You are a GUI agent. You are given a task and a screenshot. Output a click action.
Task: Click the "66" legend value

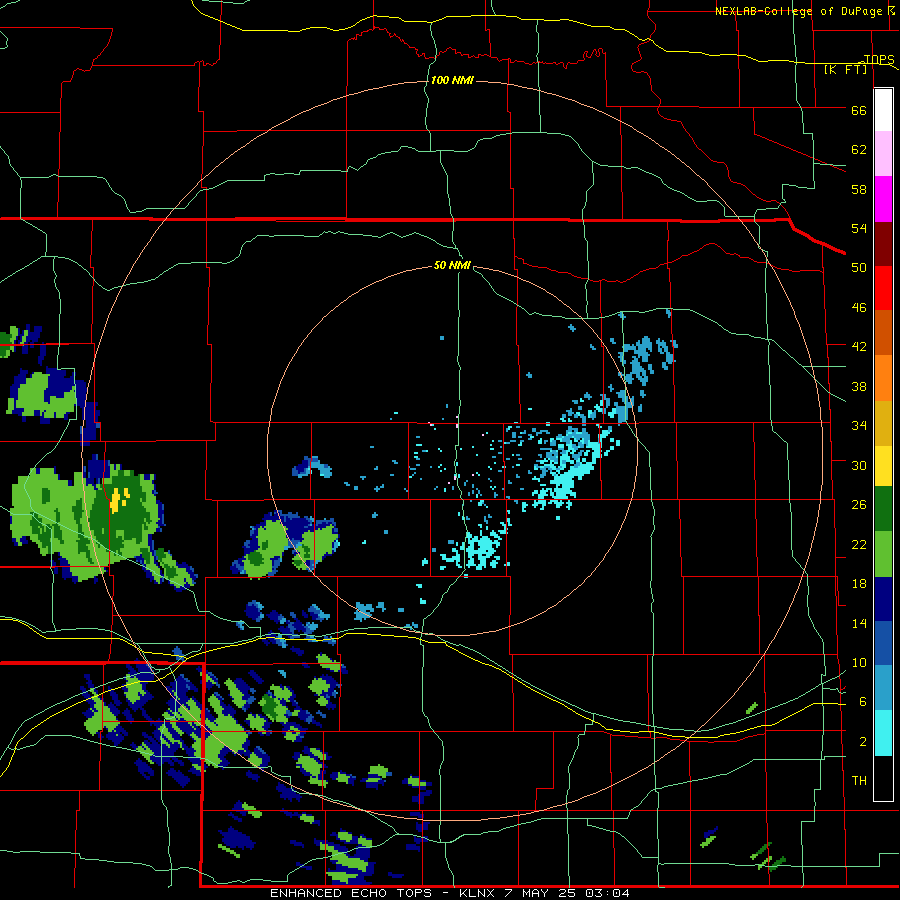[x=859, y=110]
